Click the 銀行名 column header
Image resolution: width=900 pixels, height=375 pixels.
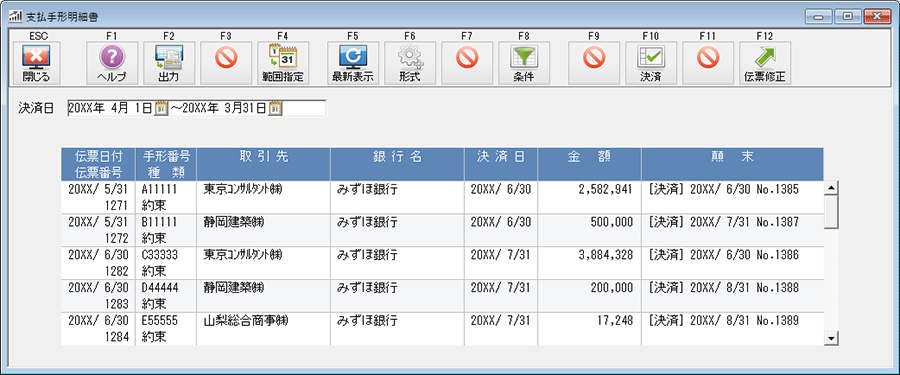[397, 164]
